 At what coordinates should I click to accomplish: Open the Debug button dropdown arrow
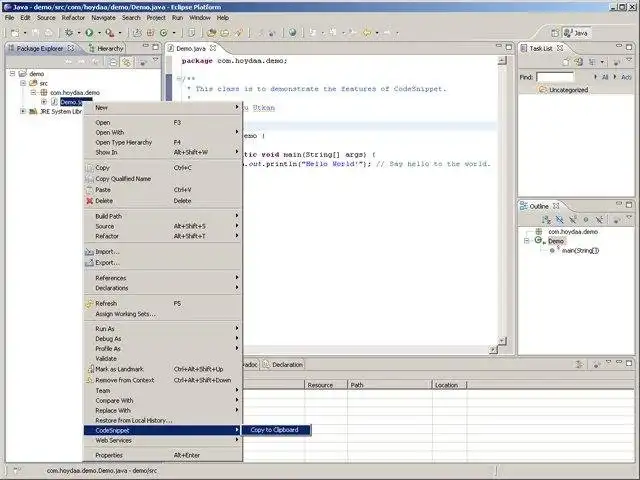(x=79, y=33)
